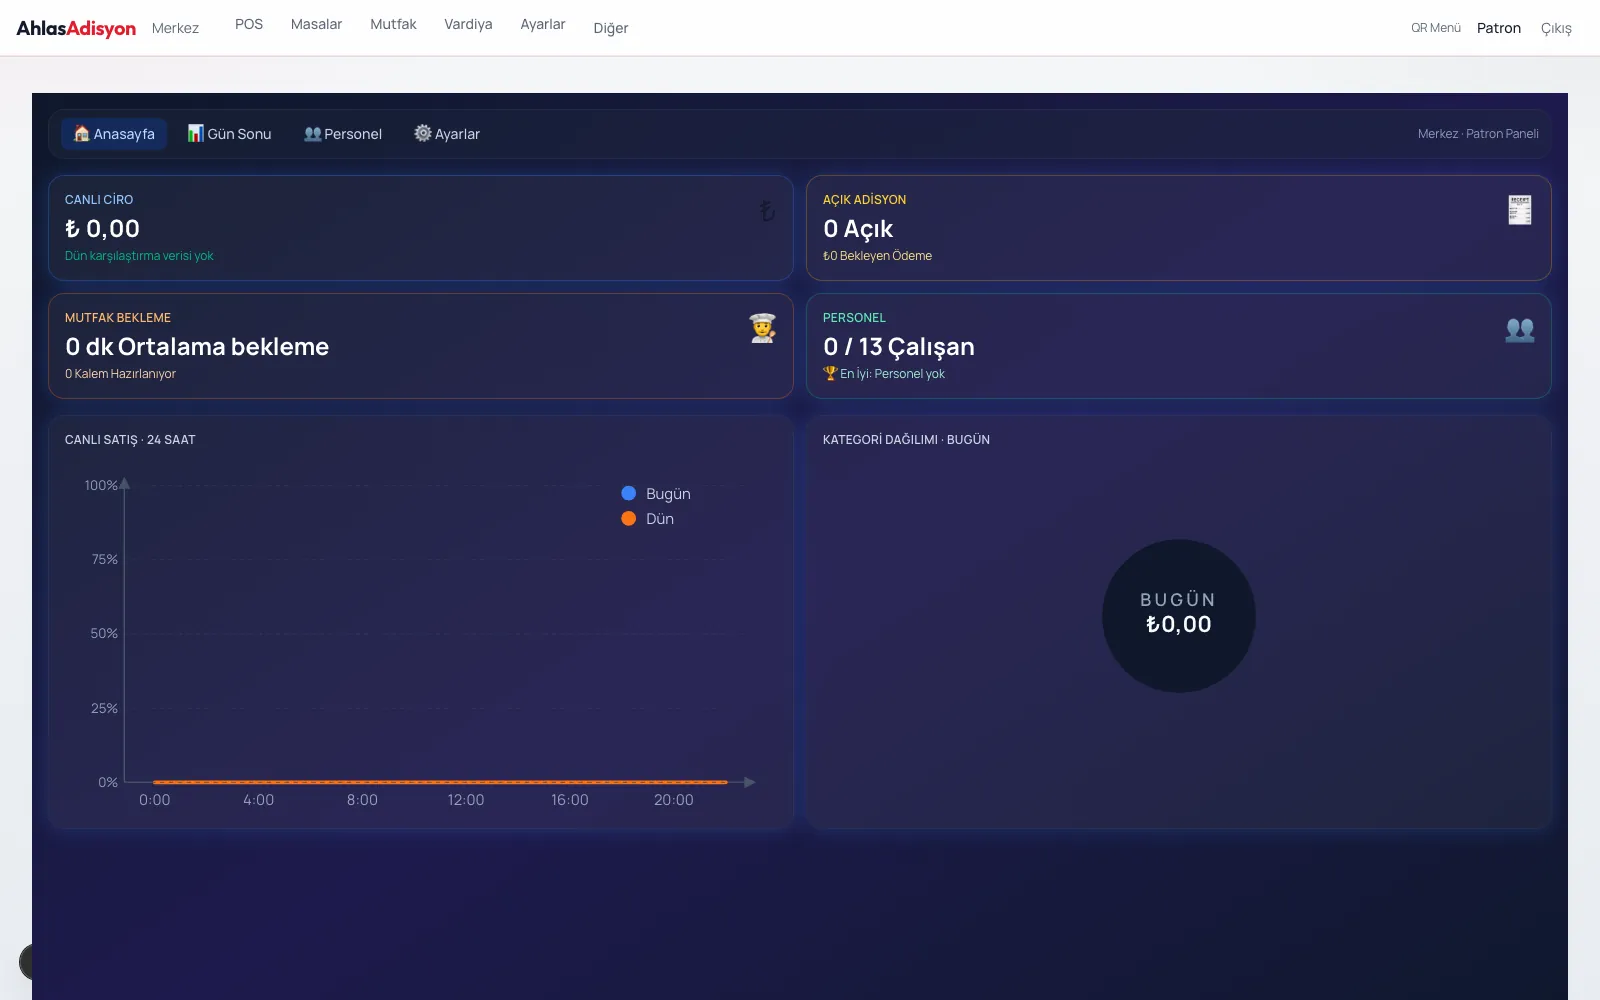This screenshot has width=1600, height=1000.
Task: Click the 'KATEGORİ DAĞILIMI · BUGÜN' heading
Action: [906, 440]
